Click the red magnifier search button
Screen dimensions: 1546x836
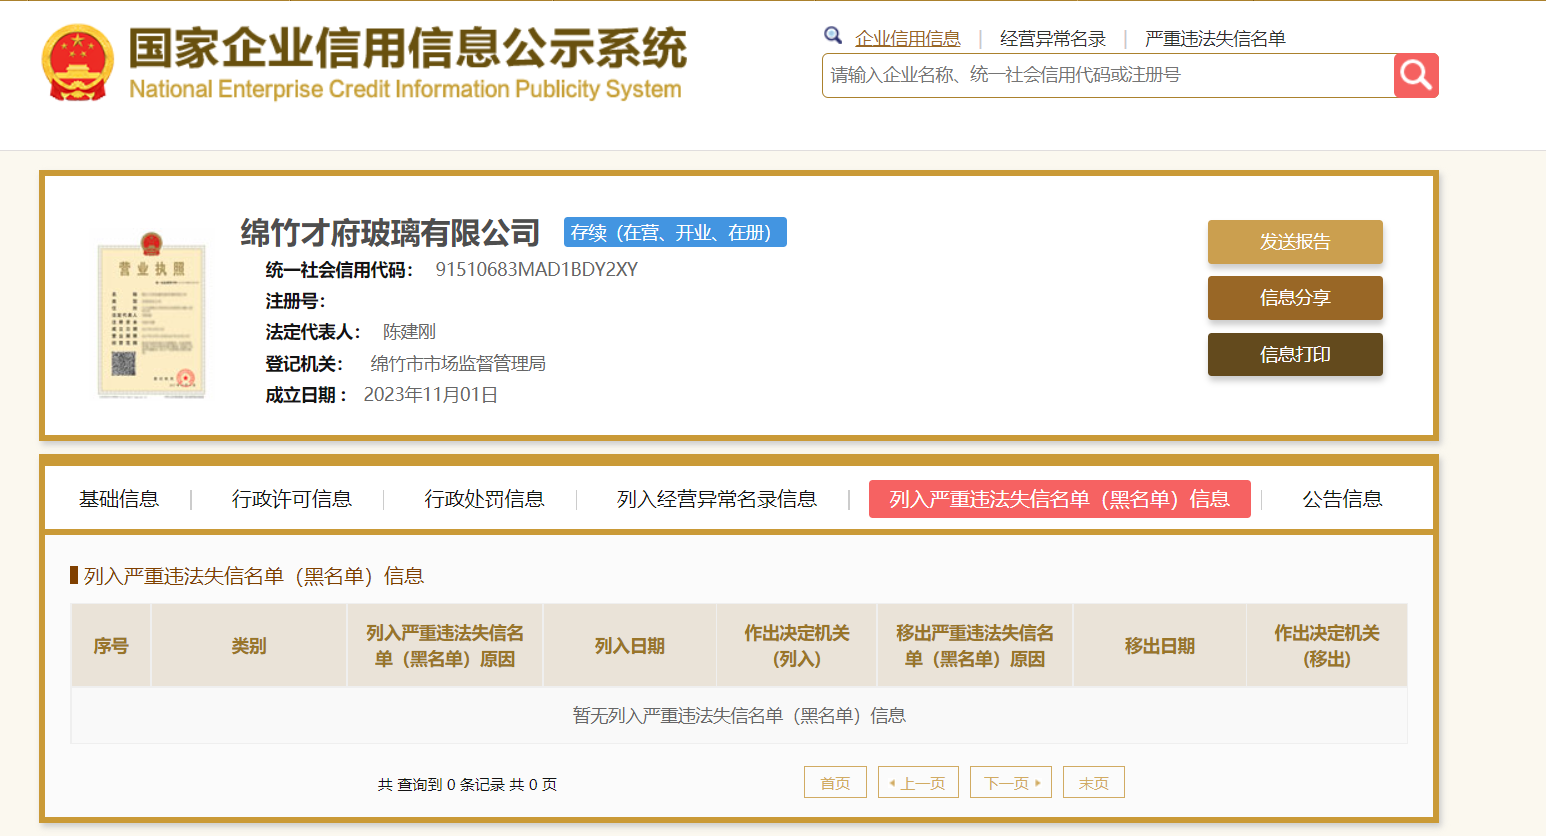tap(1416, 75)
